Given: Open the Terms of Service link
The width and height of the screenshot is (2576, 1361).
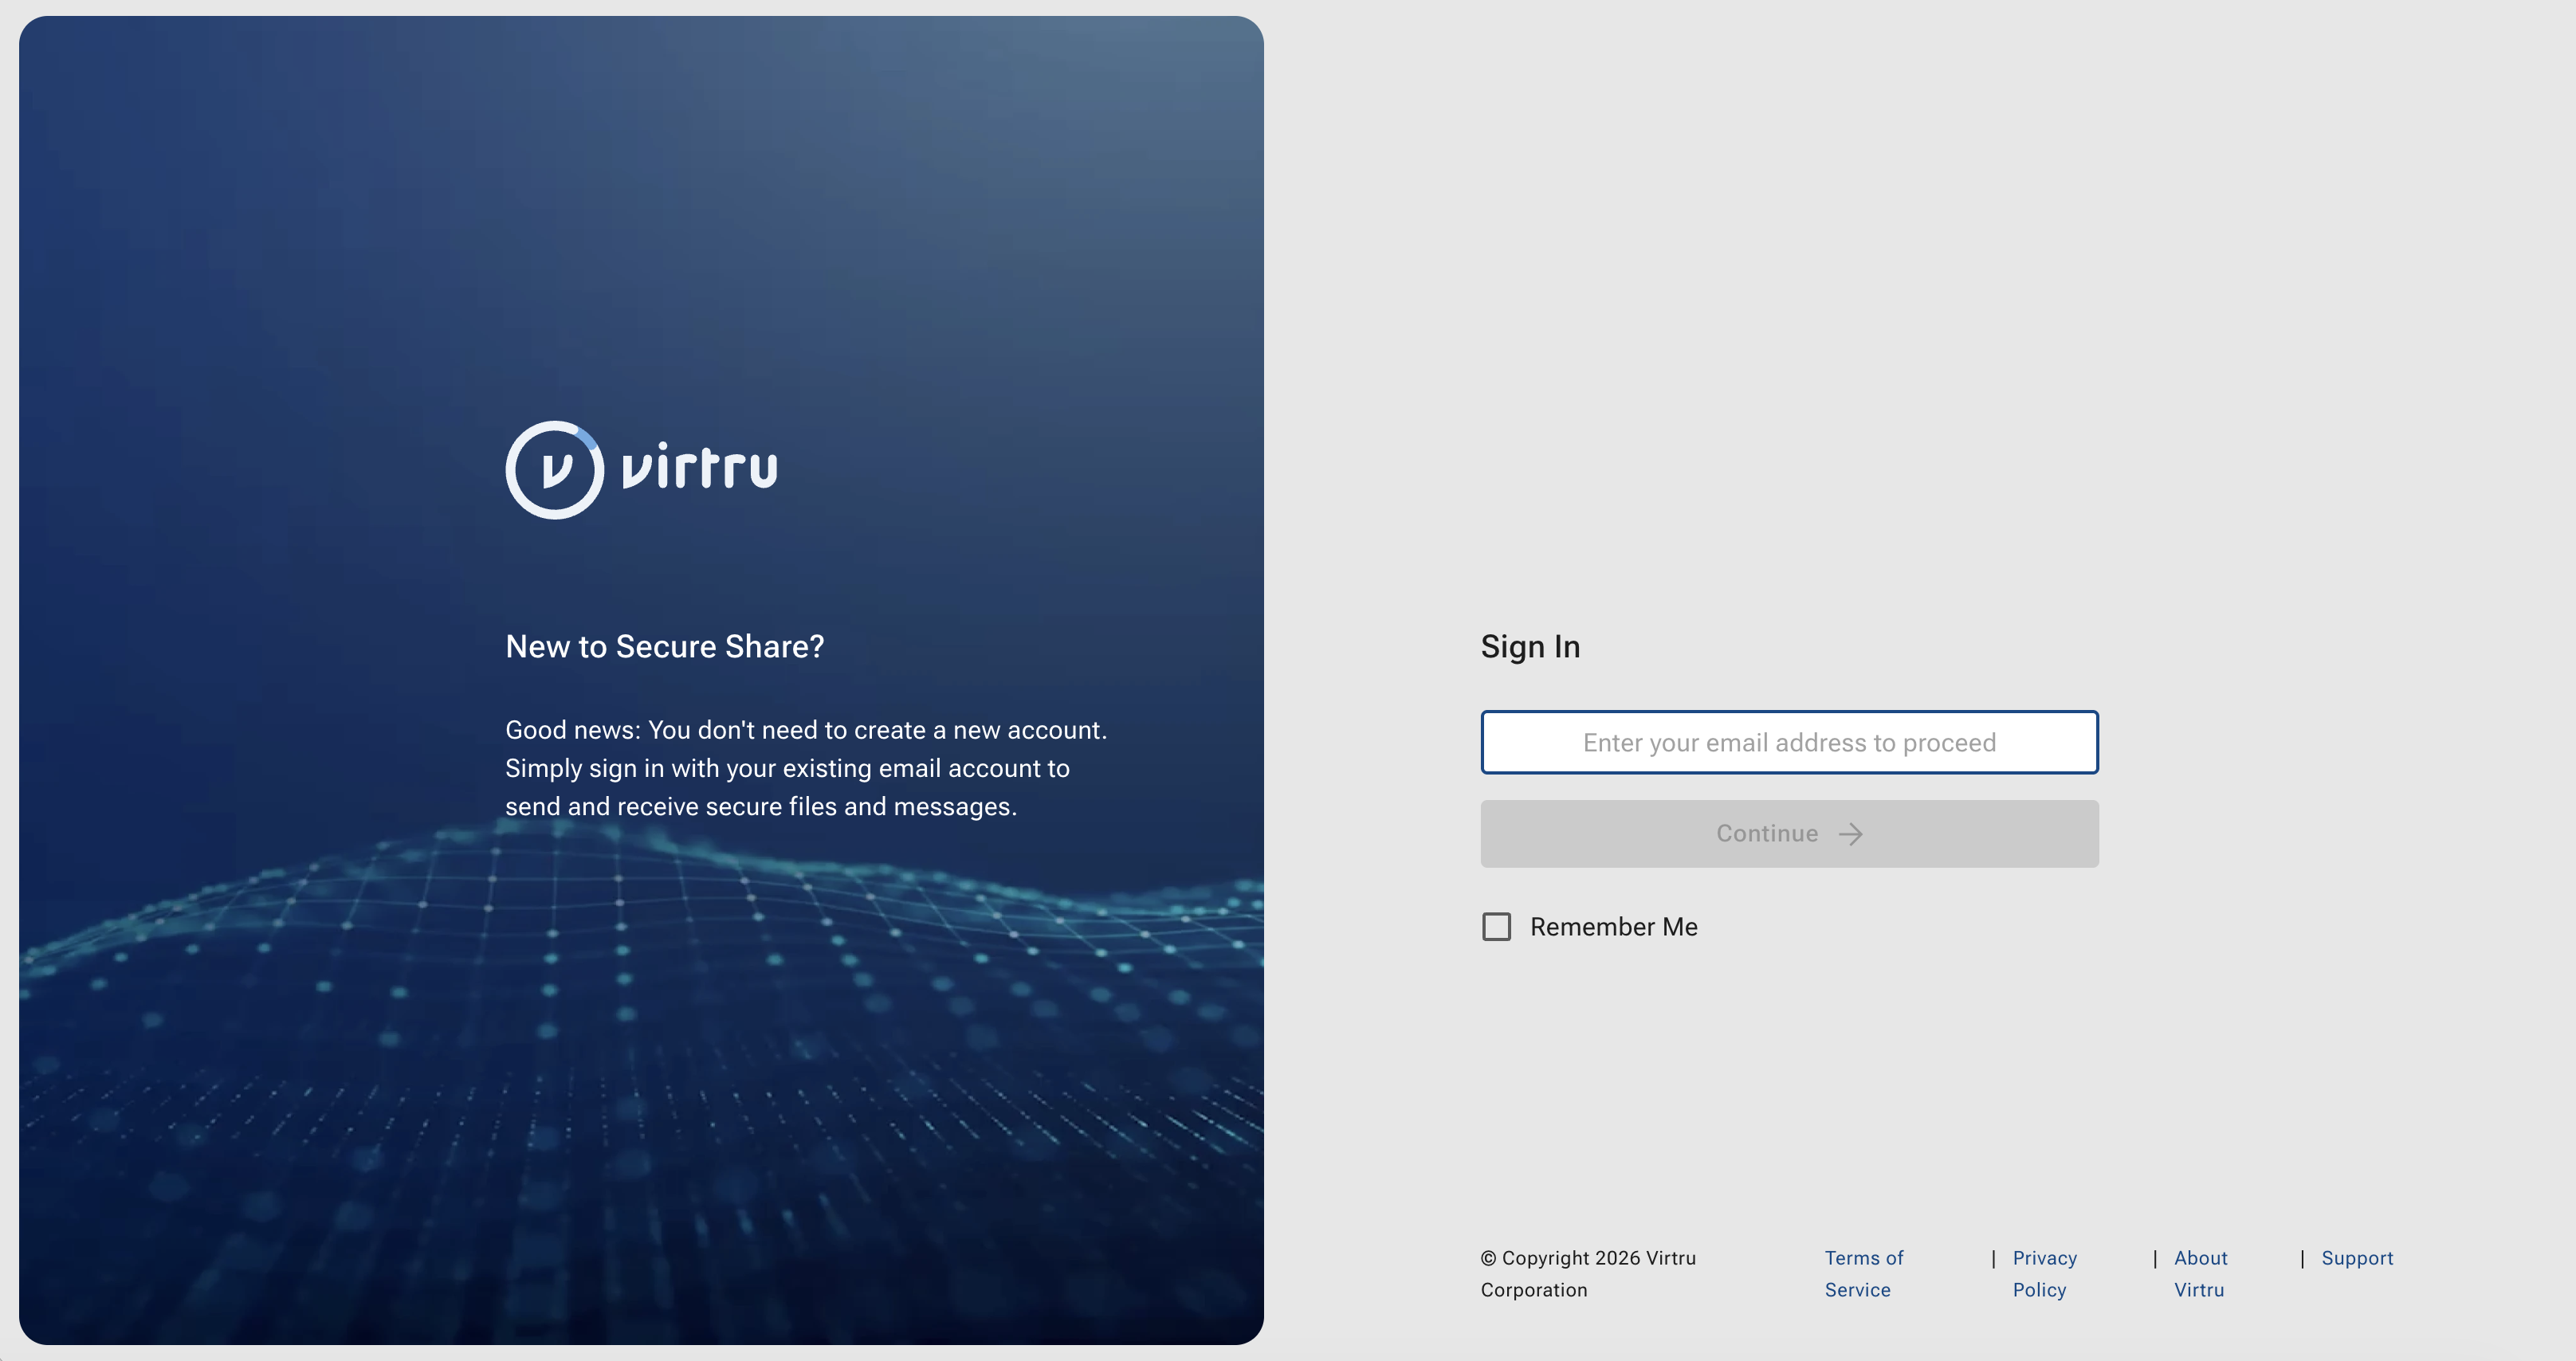Looking at the screenshot, I should click(x=1863, y=1274).
